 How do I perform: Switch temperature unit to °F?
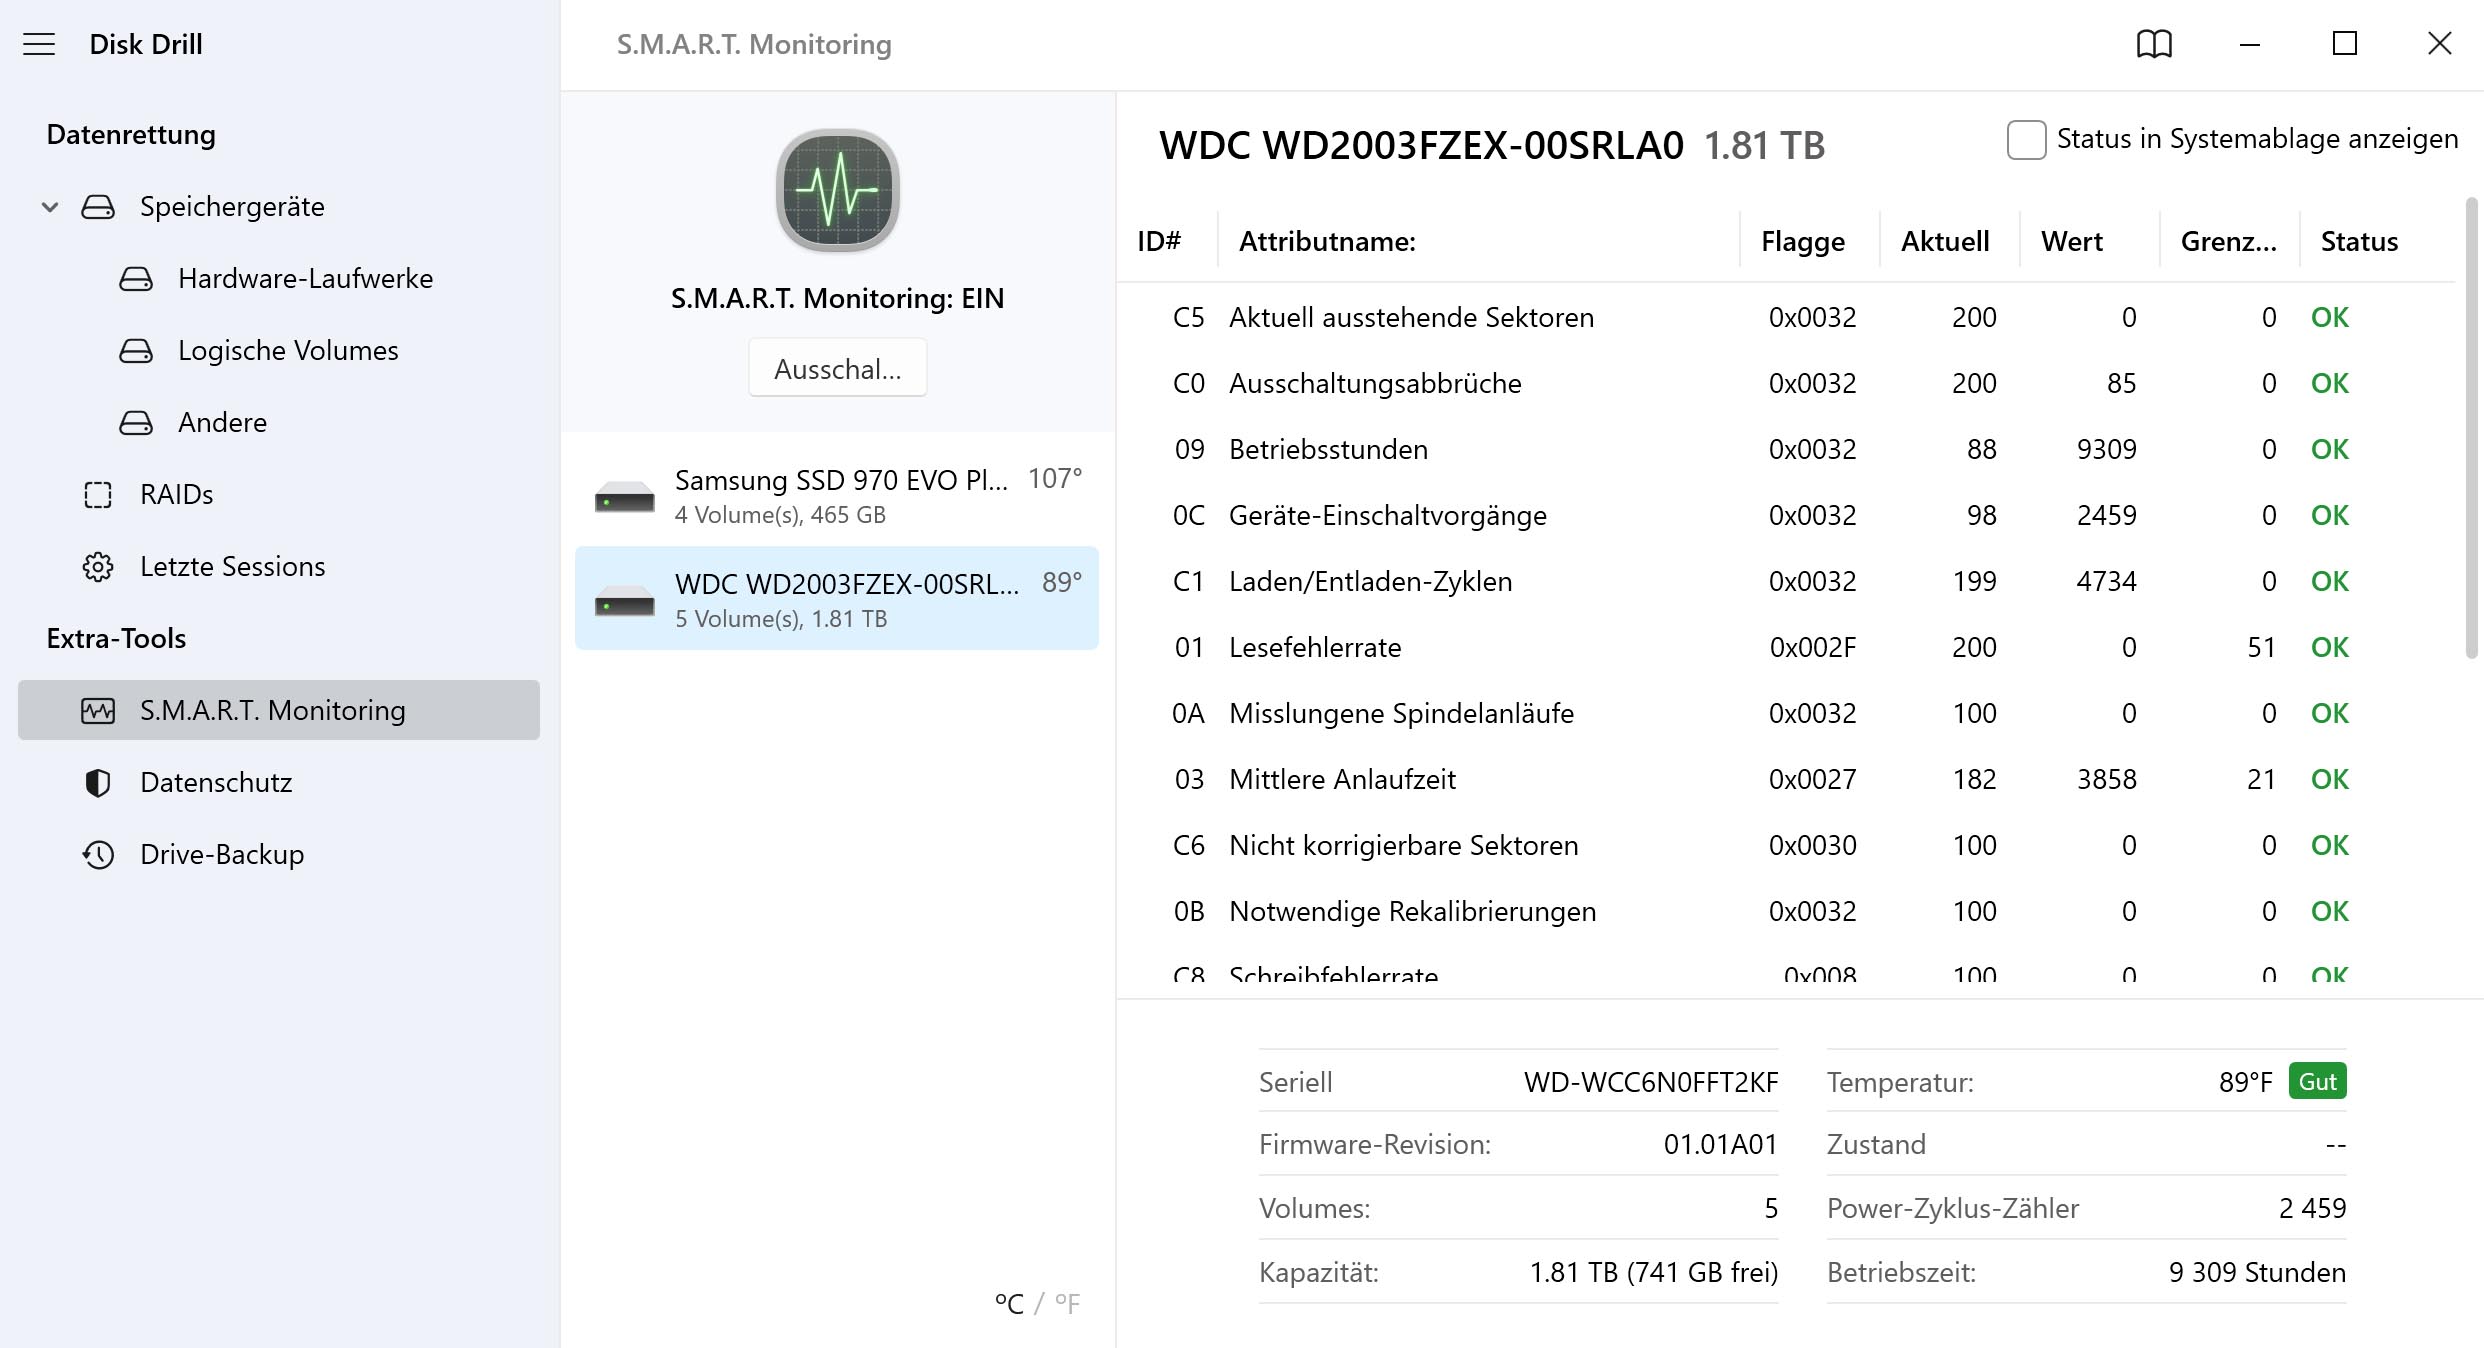pyautogui.click(x=1067, y=1304)
